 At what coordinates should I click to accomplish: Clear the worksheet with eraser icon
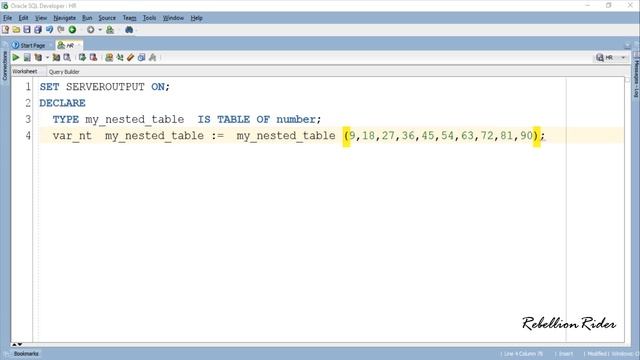pos(131,58)
